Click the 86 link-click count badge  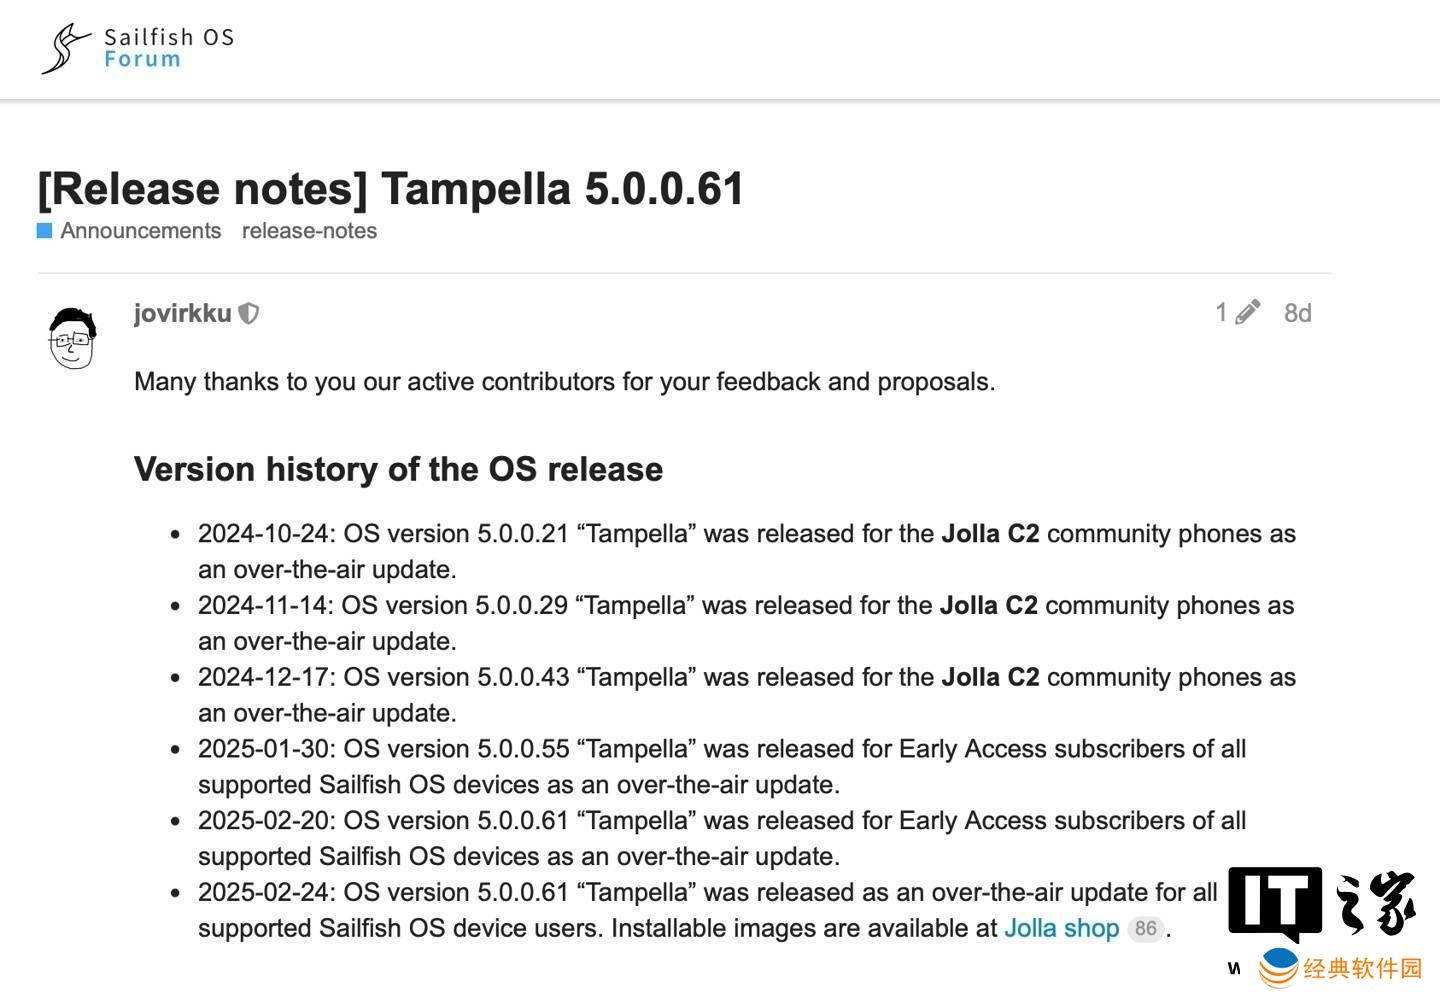pos(1146,928)
